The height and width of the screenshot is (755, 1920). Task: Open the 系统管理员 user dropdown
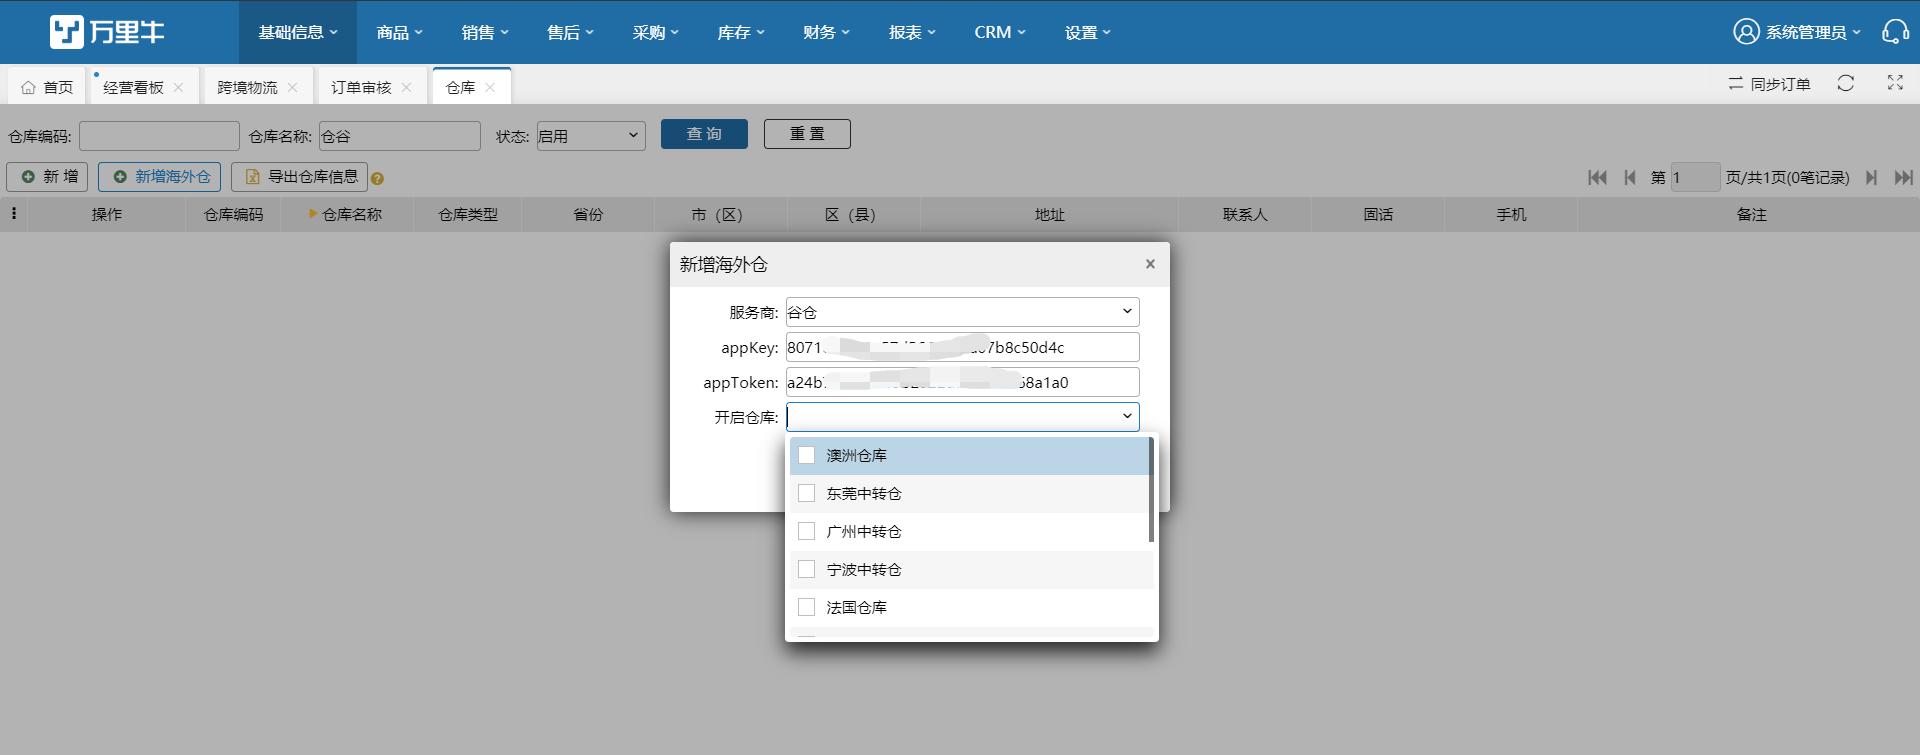(x=1813, y=32)
